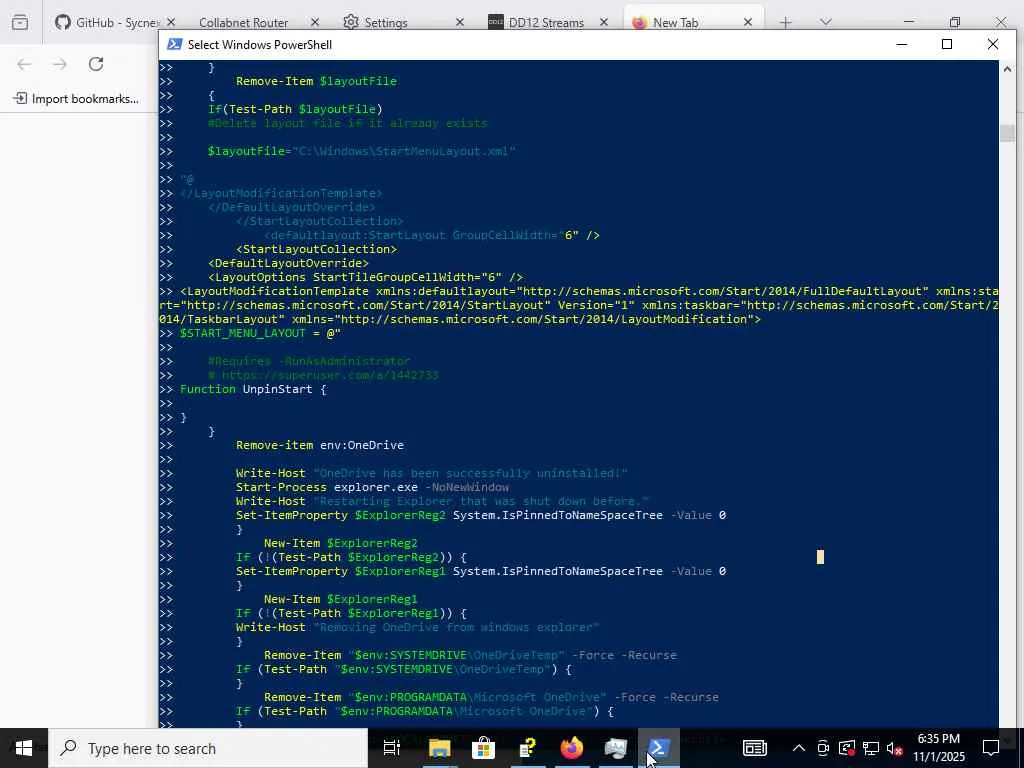Viewport: 1024px width, 768px height.
Task: Click 'LayoutOptions StartTileGroupCellWidth' line
Action: click(365, 277)
